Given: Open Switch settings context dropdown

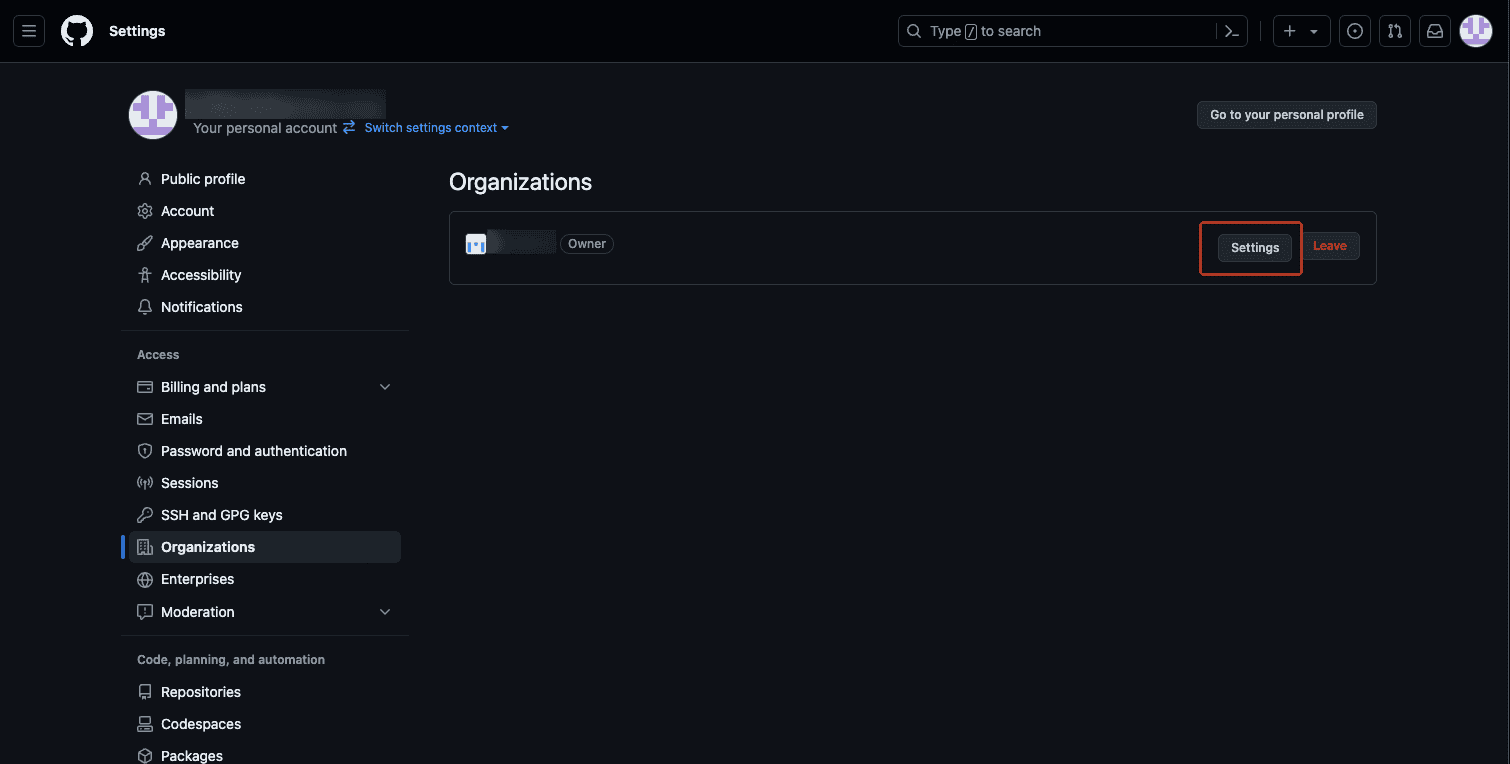Looking at the screenshot, I should pyautogui.click(x=436, y=128).
